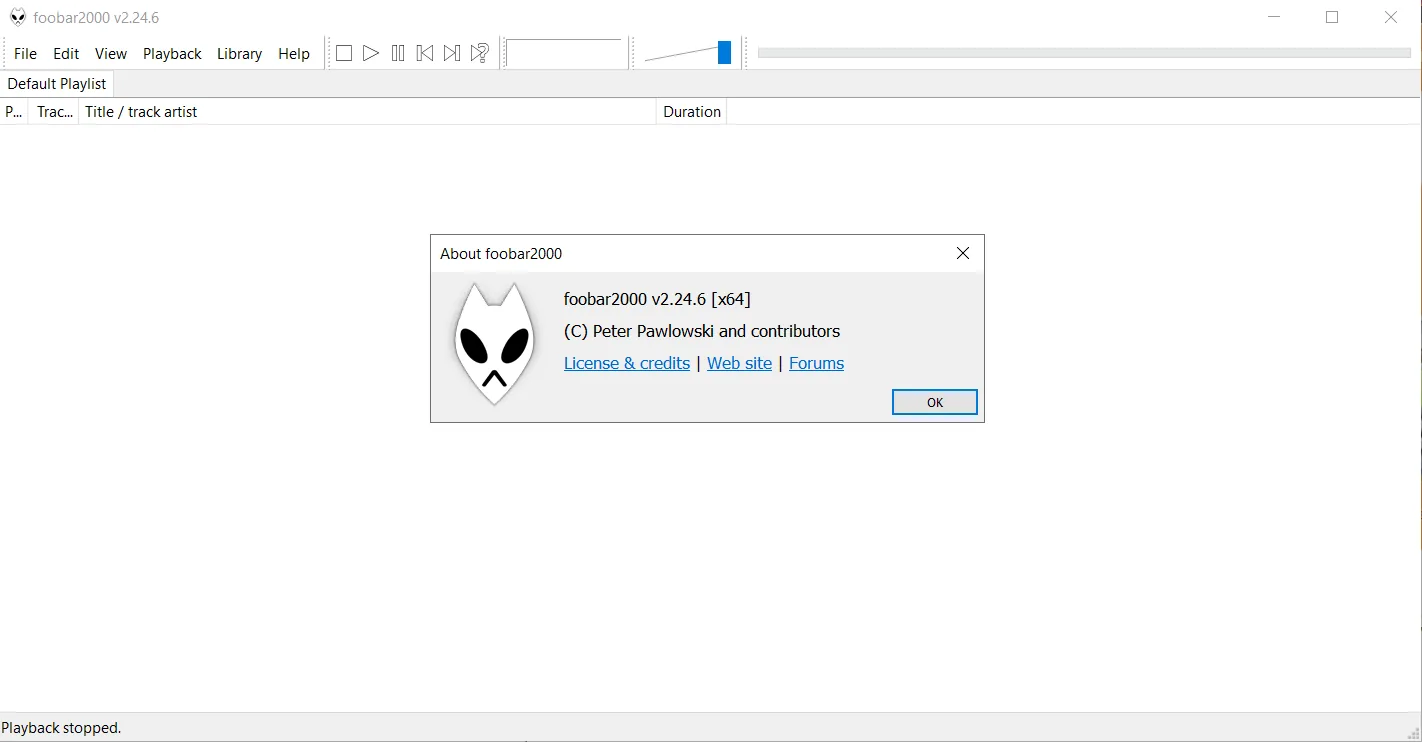The image size is (1422, 742).
Task: Maximize the foobar2000 window
Action: point(1332,17)
